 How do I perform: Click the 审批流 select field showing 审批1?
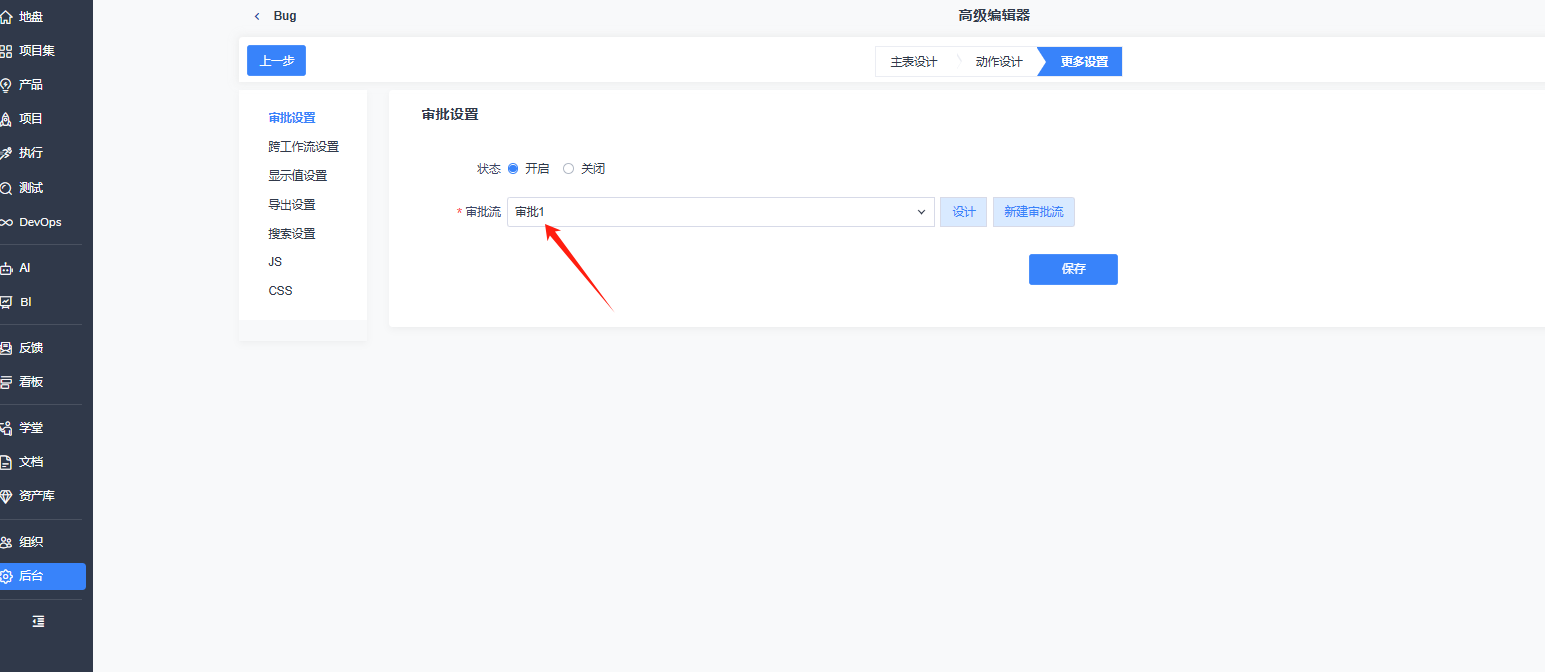point(721,212)
